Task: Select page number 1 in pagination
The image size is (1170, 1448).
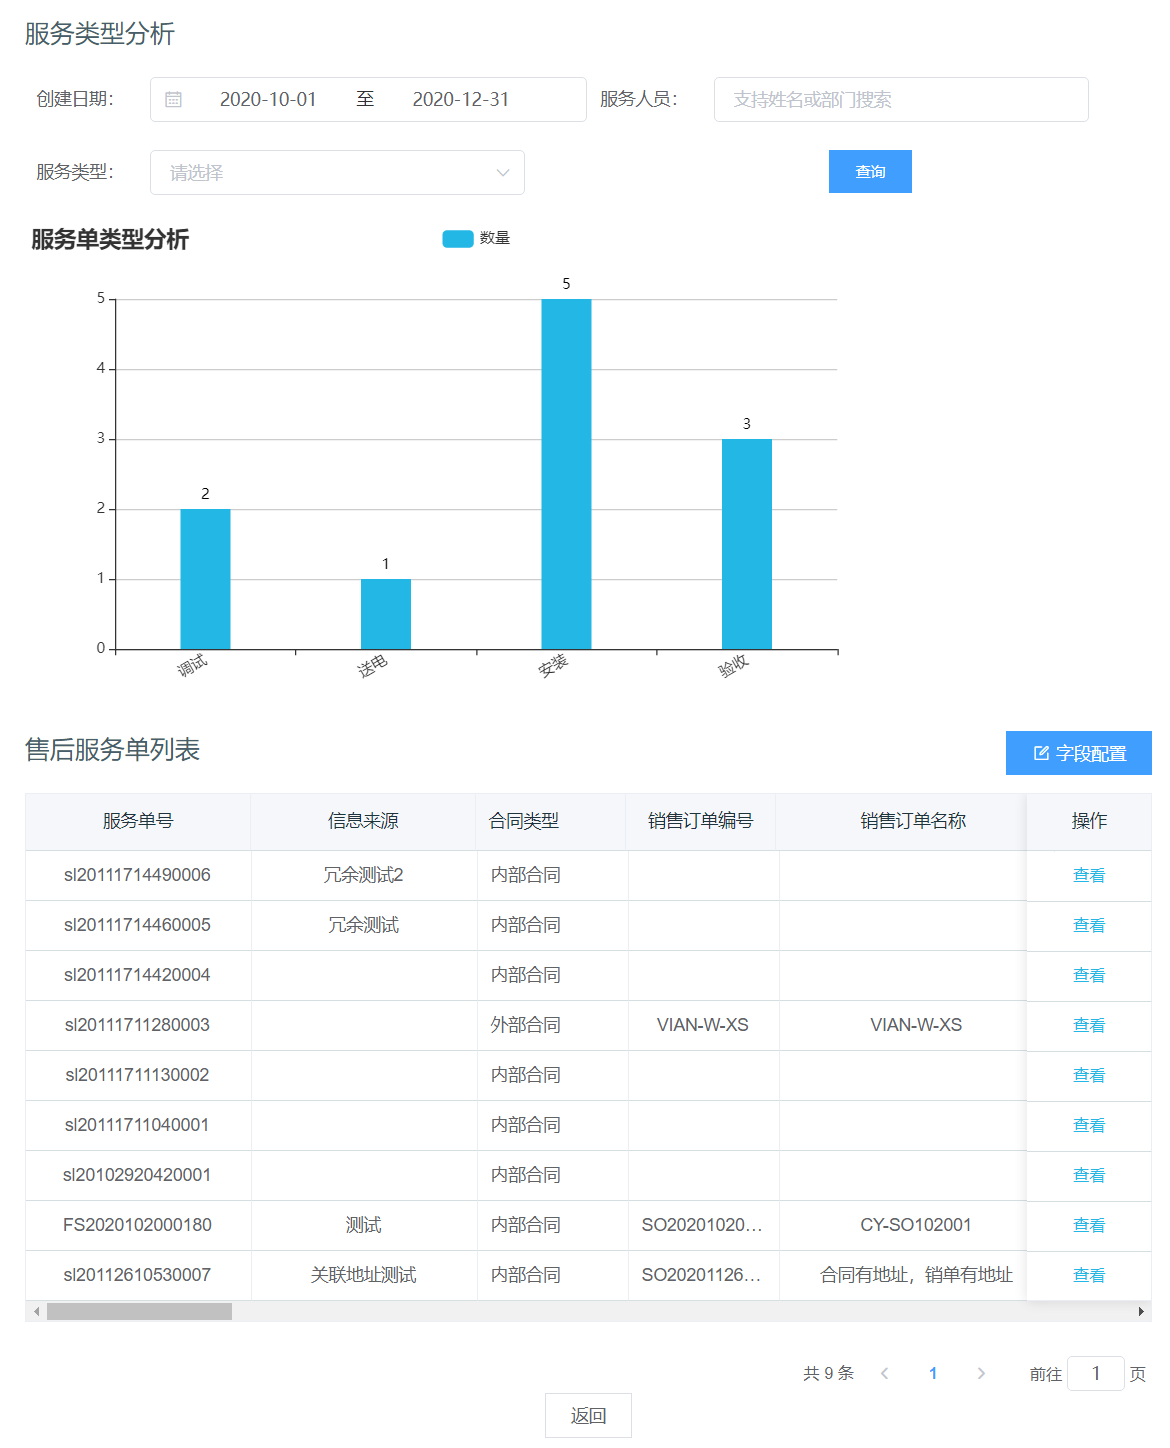Action: tap(933, 1373)
